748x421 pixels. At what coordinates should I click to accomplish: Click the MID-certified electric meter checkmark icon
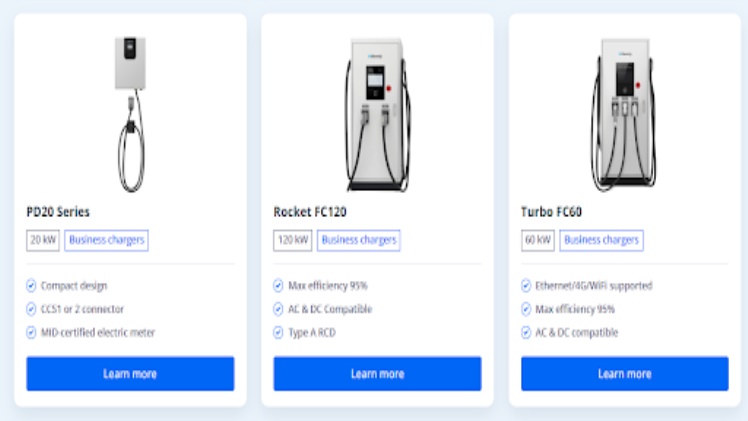pyautogui.click(x=31, y=332)
